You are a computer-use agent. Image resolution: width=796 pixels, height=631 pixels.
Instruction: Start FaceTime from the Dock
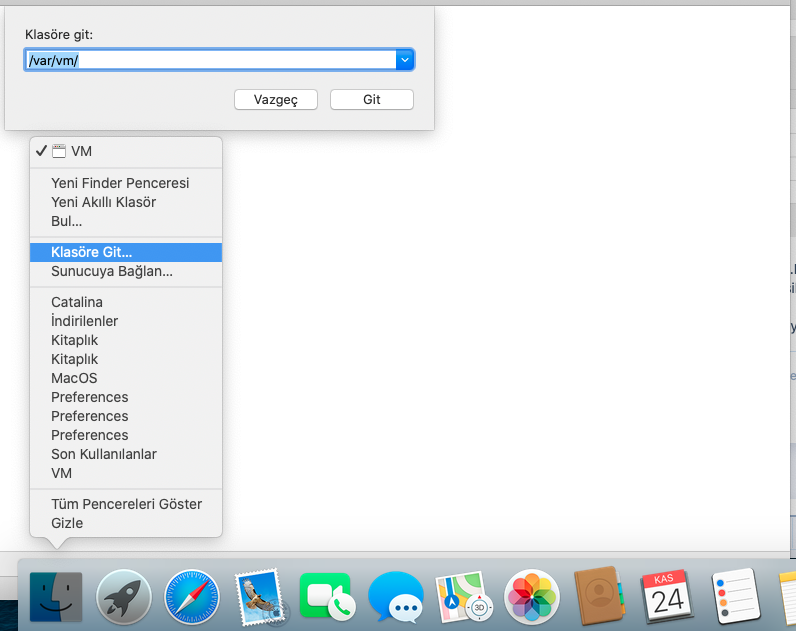pyautogui.click(x=327, y=597)
